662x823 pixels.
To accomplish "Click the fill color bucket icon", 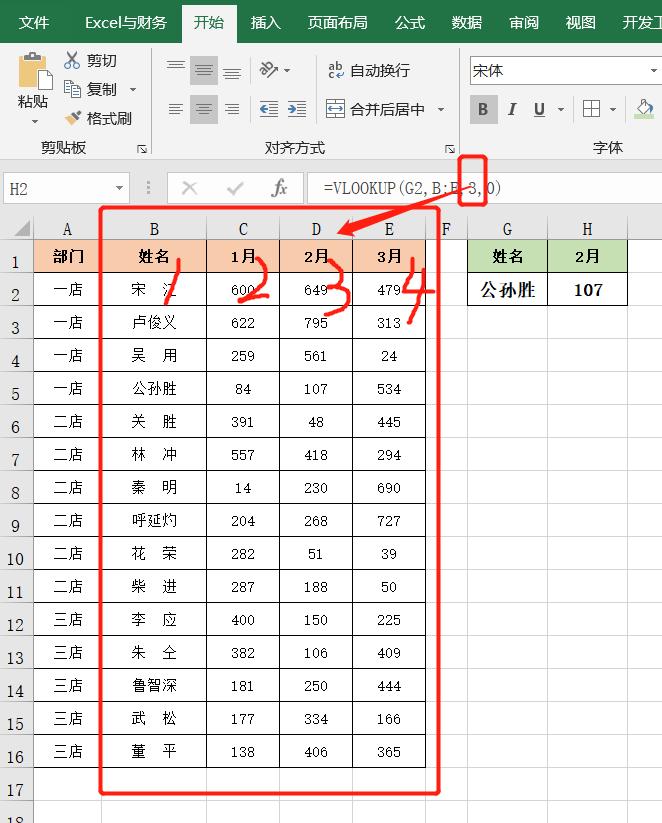I will [x=645, y=108].
